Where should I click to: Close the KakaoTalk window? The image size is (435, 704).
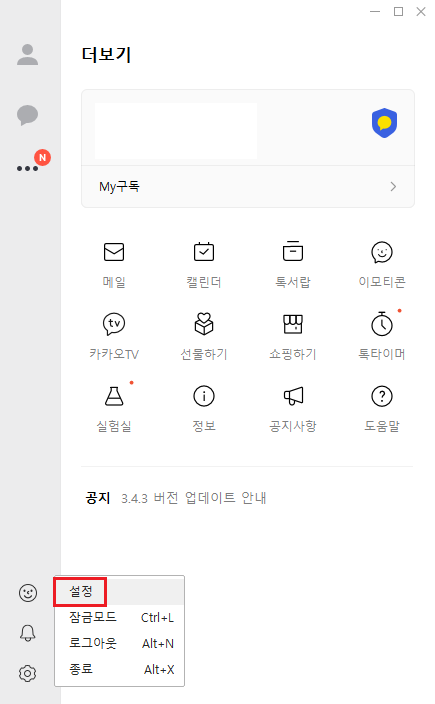(x=421, y=12)
